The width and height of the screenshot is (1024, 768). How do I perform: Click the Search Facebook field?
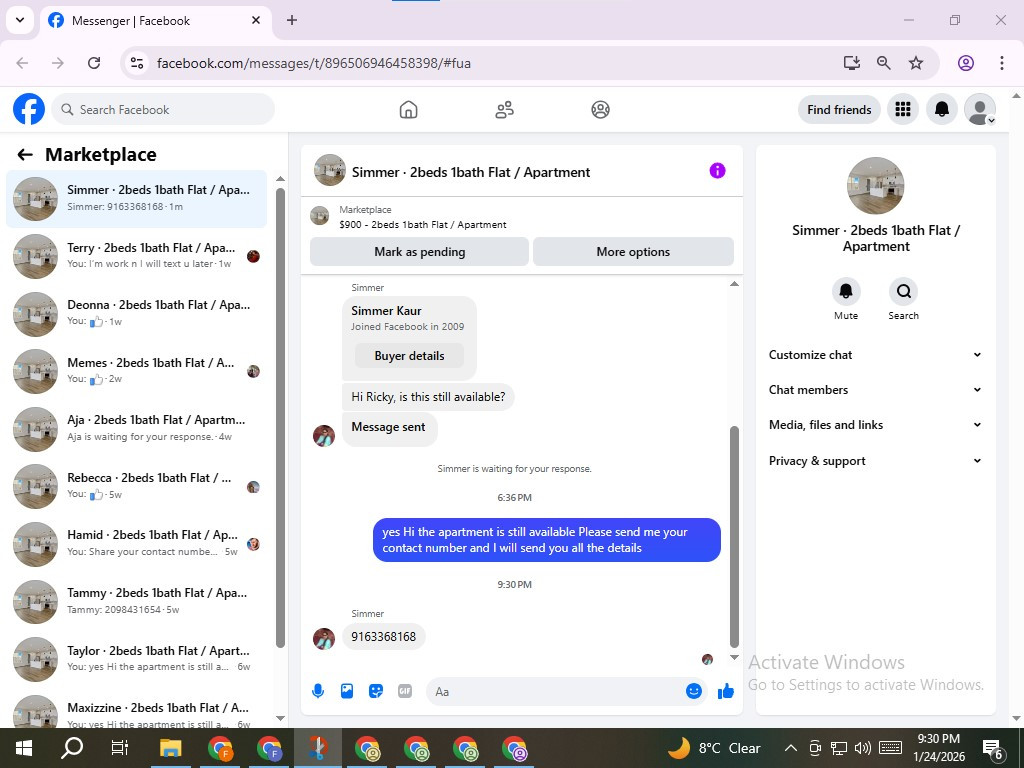pos(163,109)
